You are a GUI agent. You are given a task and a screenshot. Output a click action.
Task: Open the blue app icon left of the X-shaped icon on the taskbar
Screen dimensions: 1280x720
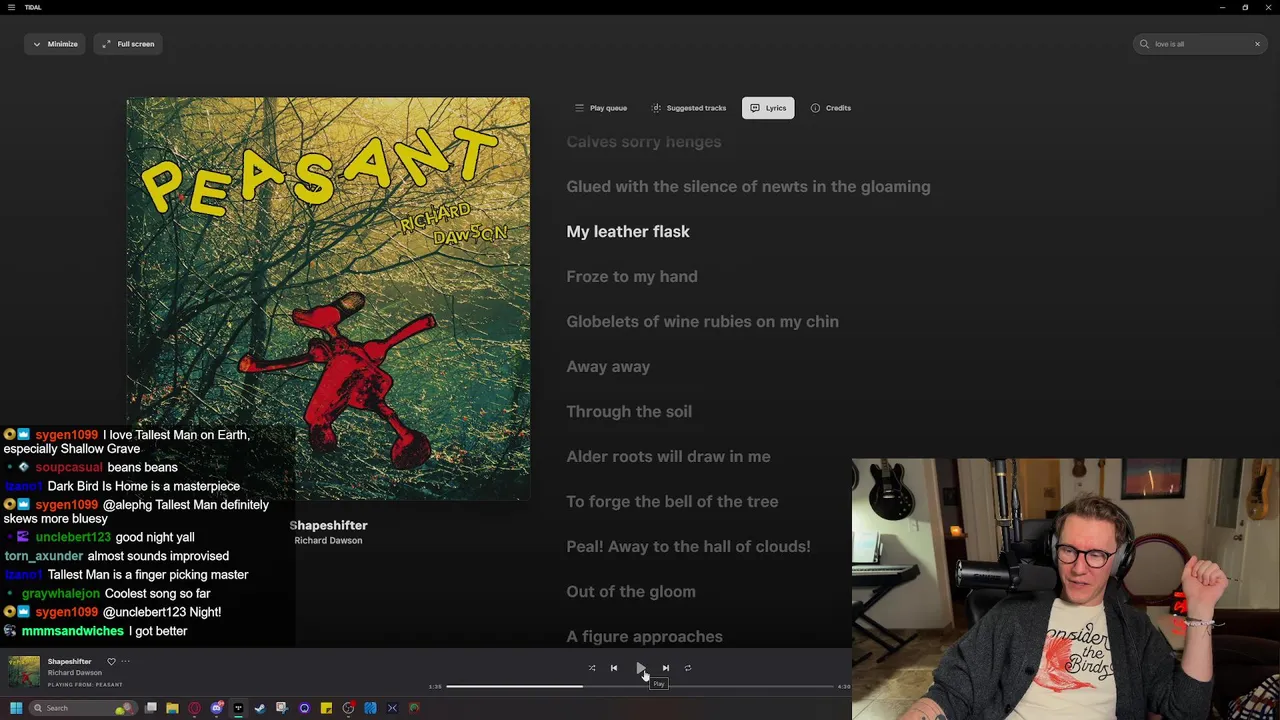(x=370, y=708)
